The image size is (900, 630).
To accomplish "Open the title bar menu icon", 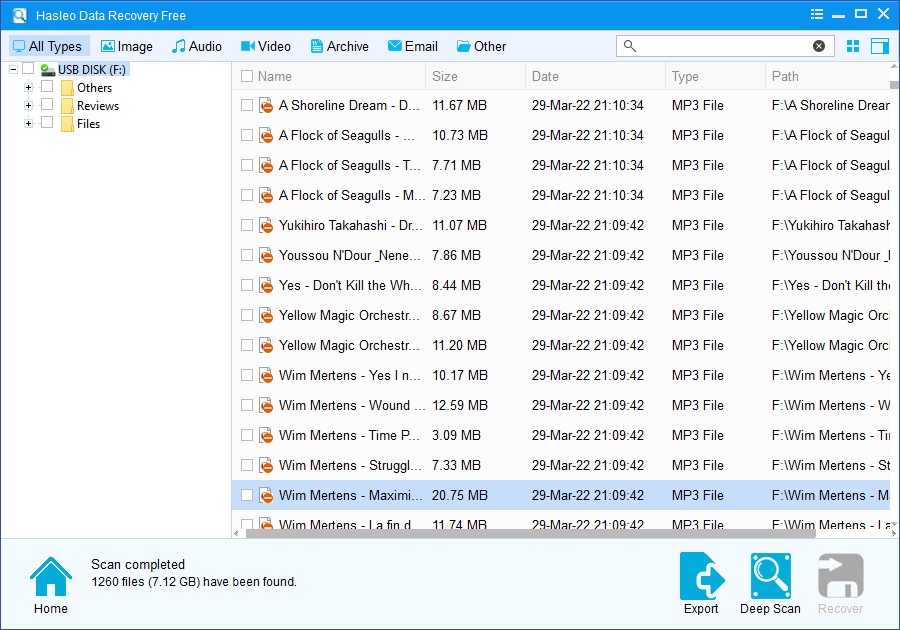I will tap(817, 14).
